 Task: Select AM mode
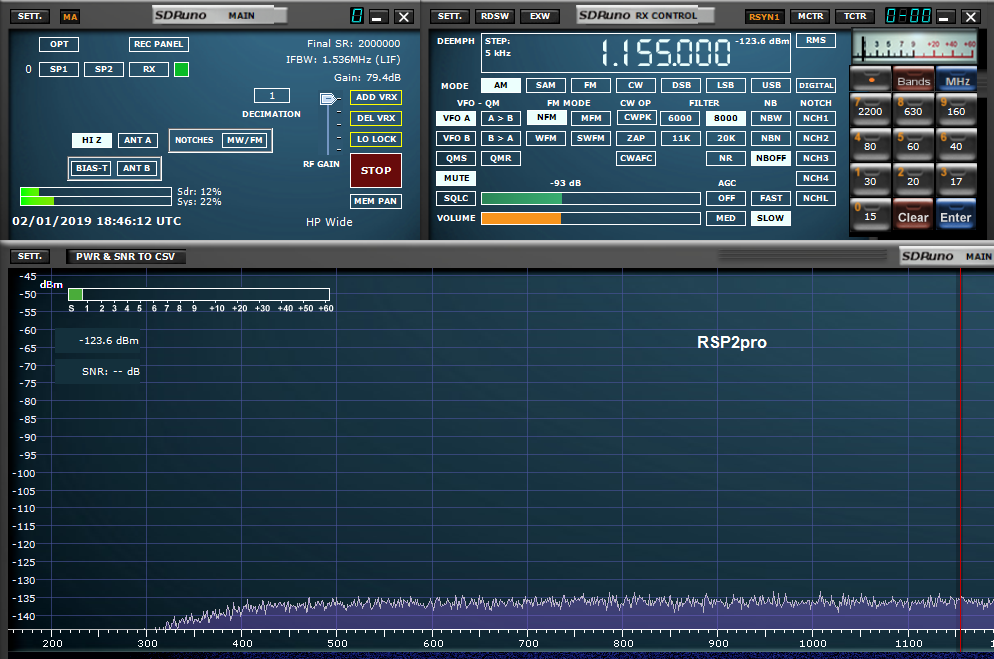point(501,85)
